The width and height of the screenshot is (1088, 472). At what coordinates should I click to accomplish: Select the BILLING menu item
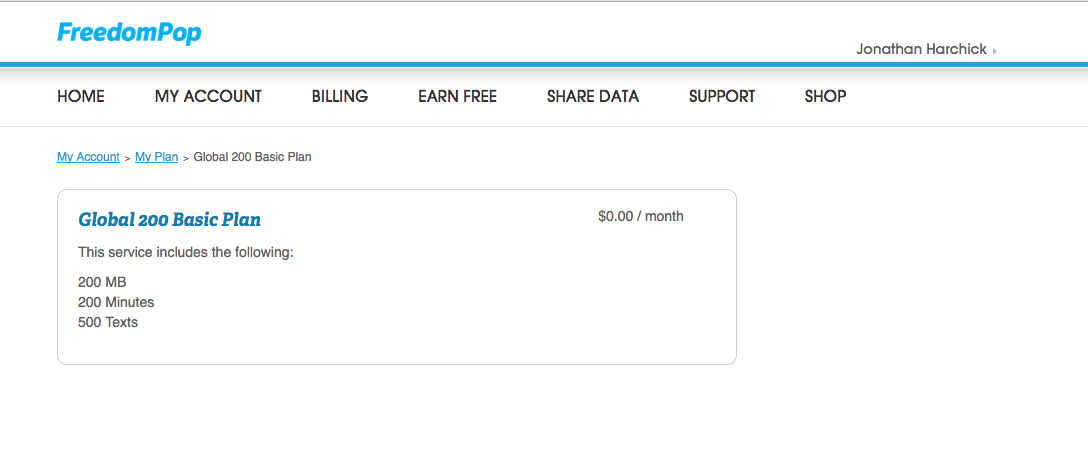(340, 96)
